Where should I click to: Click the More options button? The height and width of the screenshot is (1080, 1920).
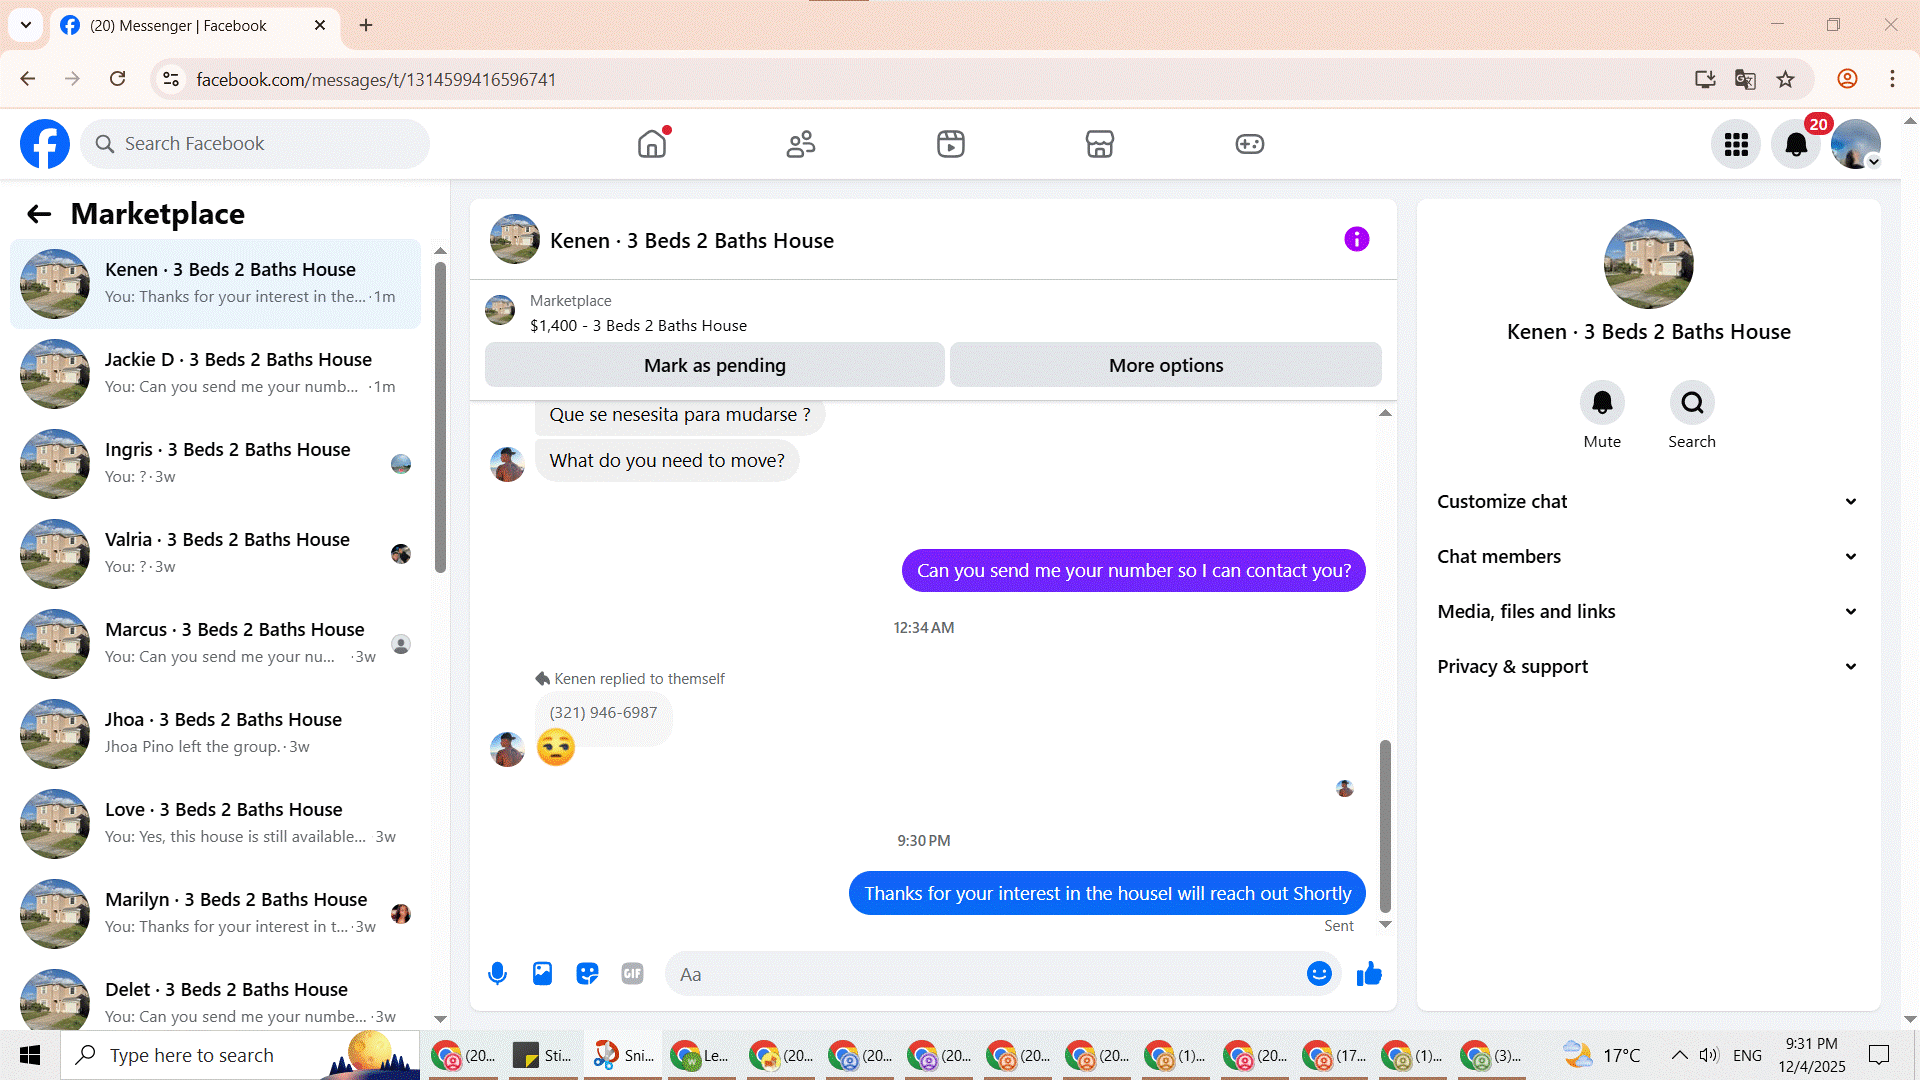[x=1165, y=365]
